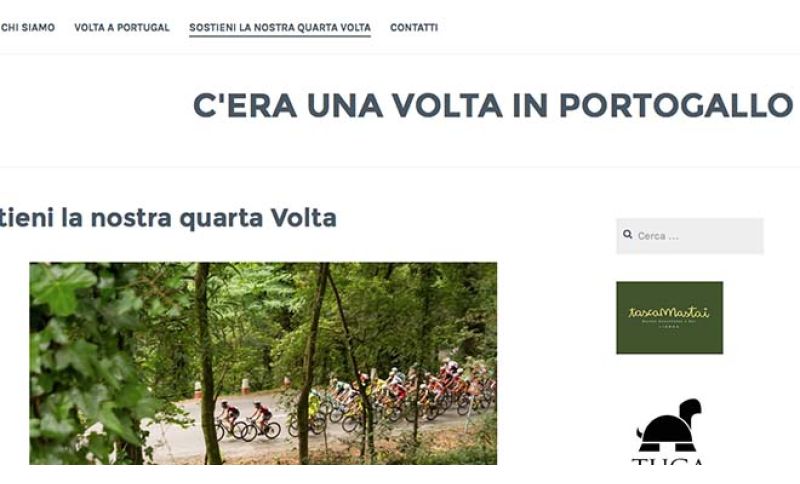Open the tascaMastai green sponsor logo

(x=669, y=317)
